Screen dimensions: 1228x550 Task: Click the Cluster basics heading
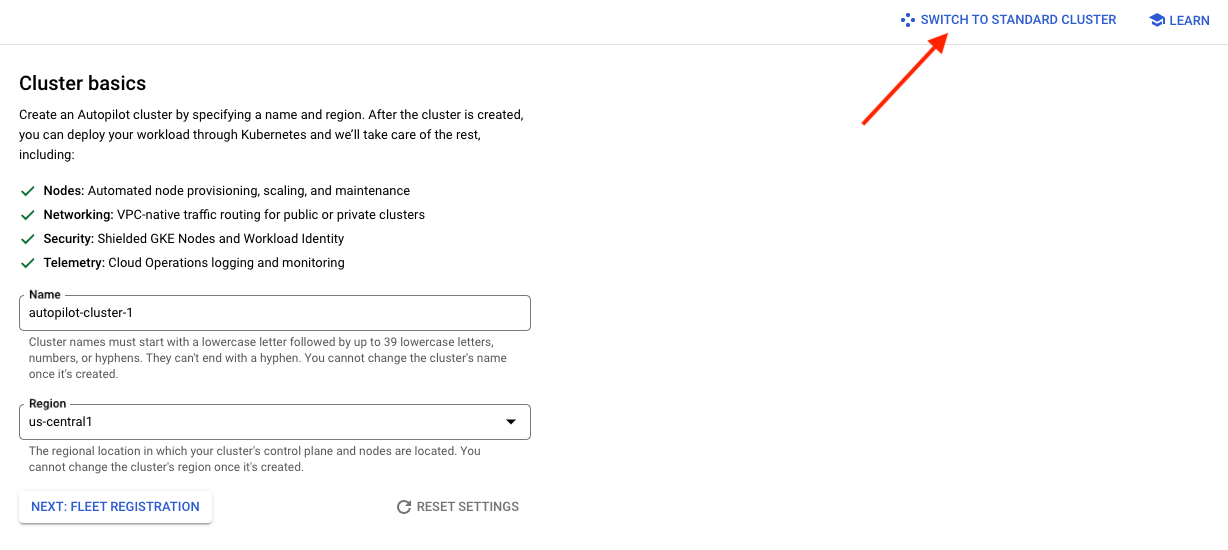coord(83,83)
